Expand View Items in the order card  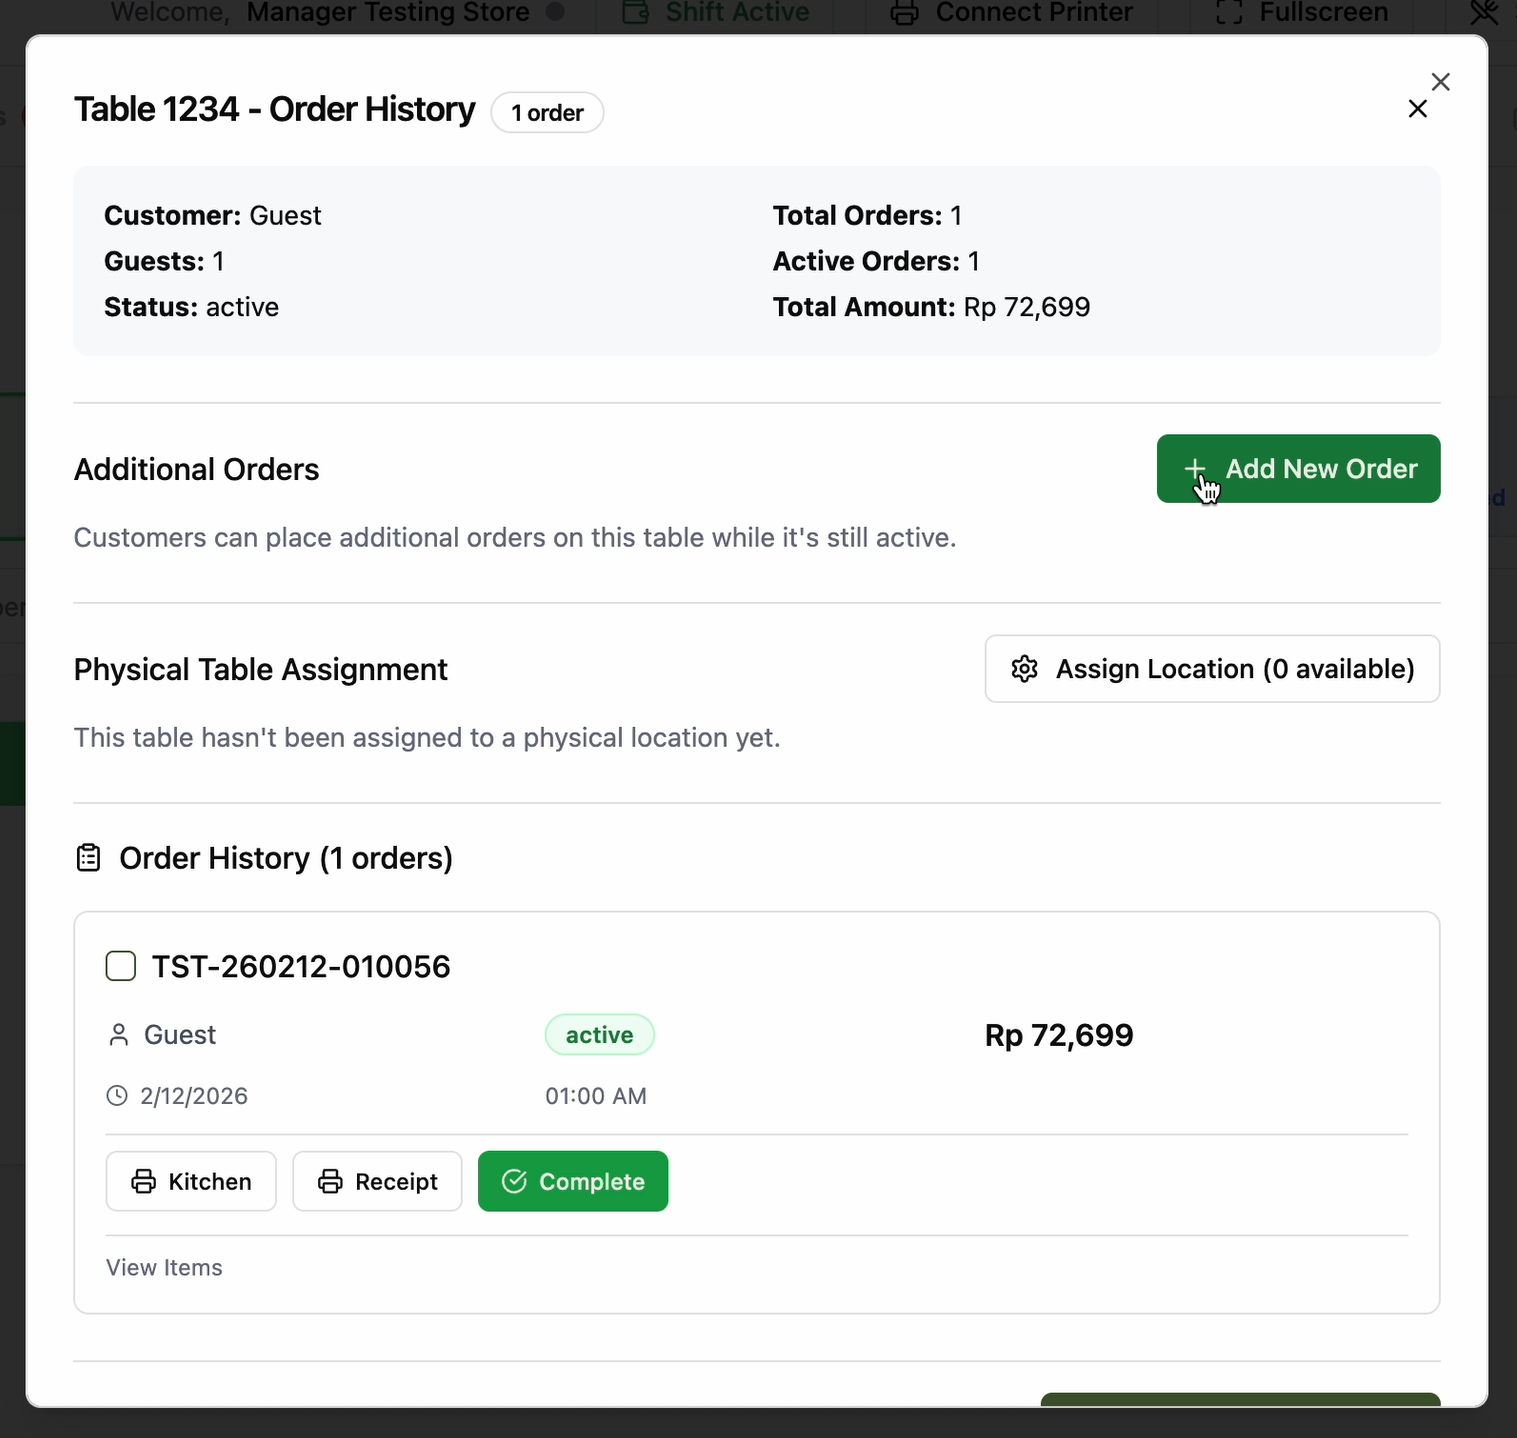coord(164,1268)
